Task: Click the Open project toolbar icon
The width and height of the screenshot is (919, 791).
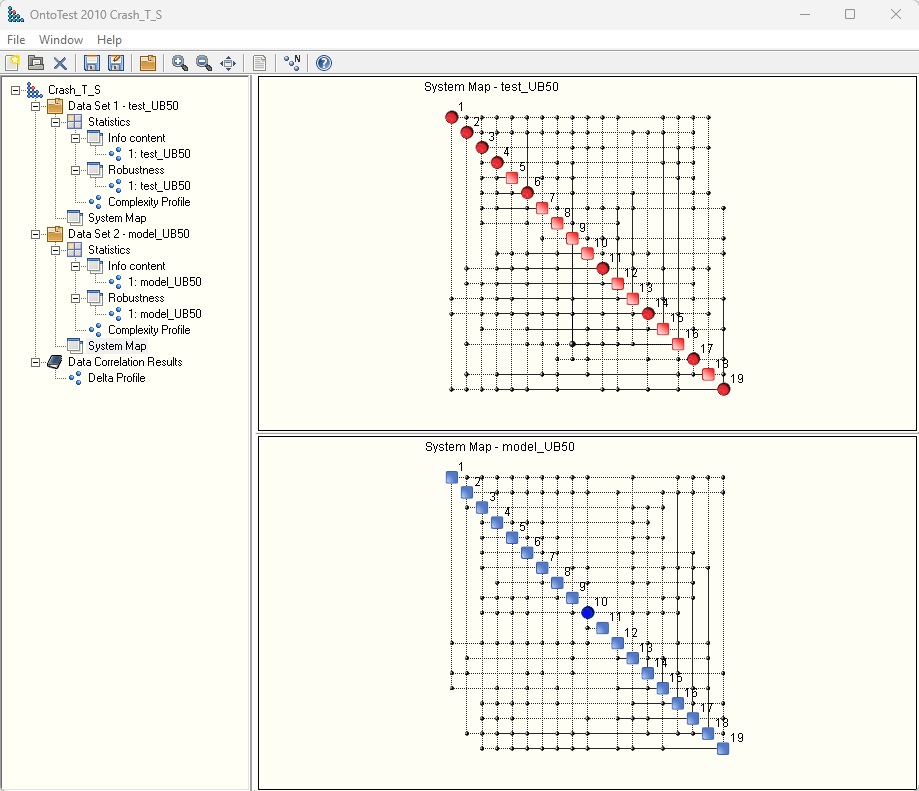Action: click(x=36, y=63)
